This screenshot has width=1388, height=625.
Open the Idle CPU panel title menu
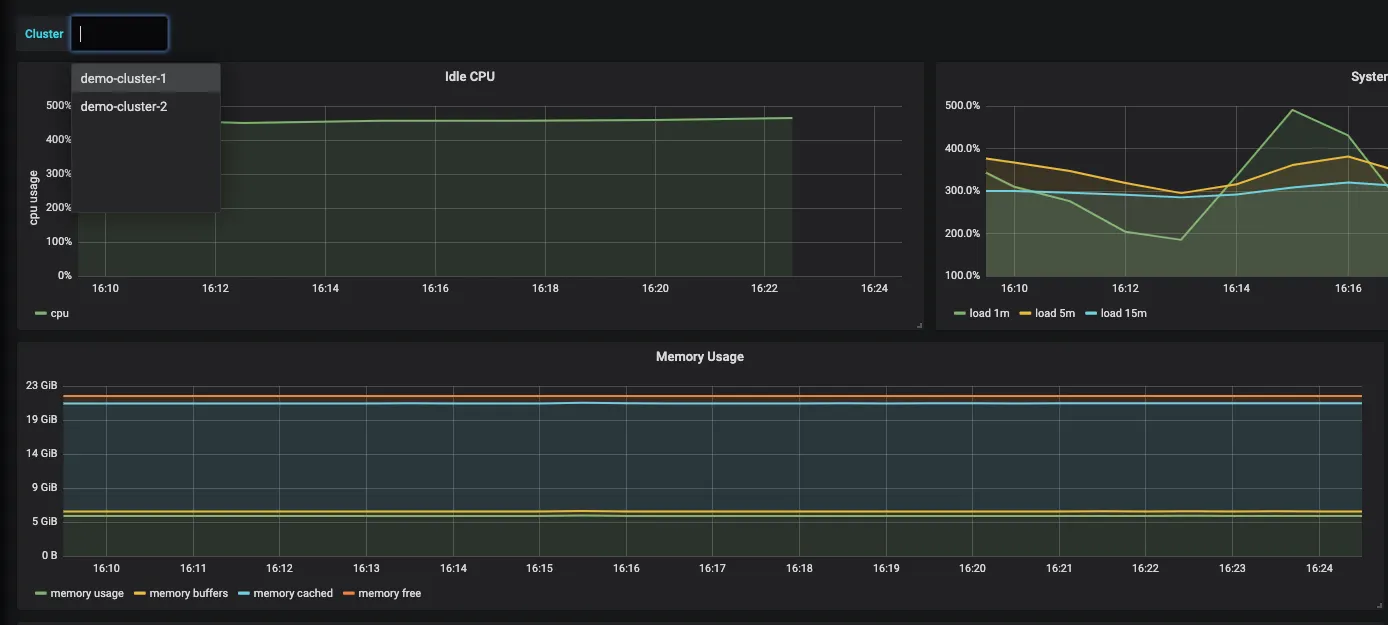pyautogui.click(x=470, y=76)
